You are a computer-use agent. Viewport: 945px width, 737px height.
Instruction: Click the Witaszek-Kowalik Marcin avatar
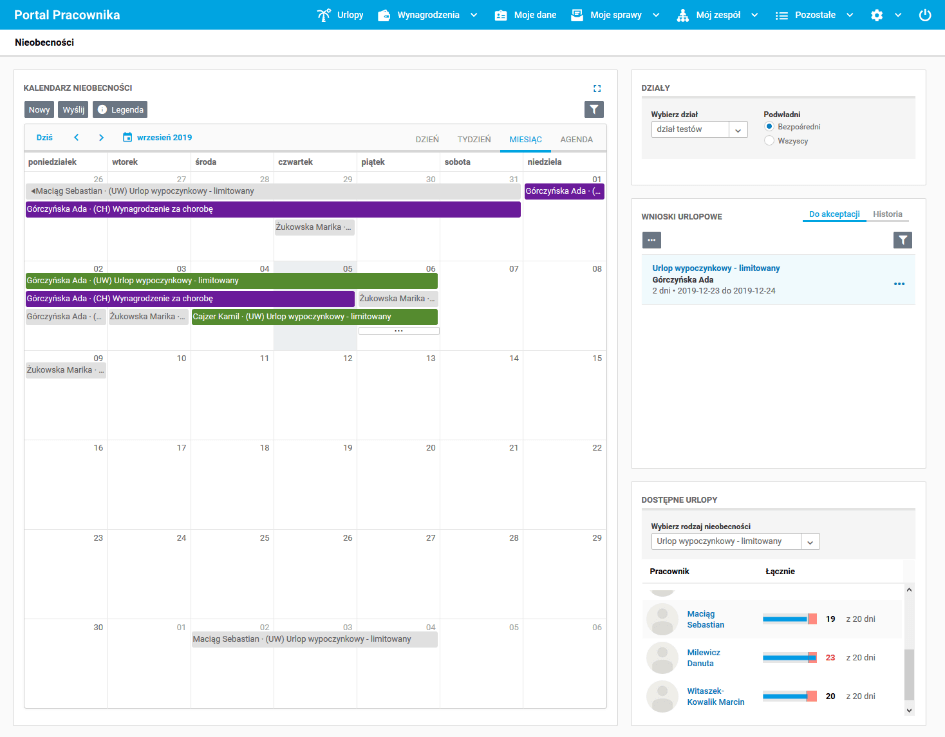coord(662,697)
